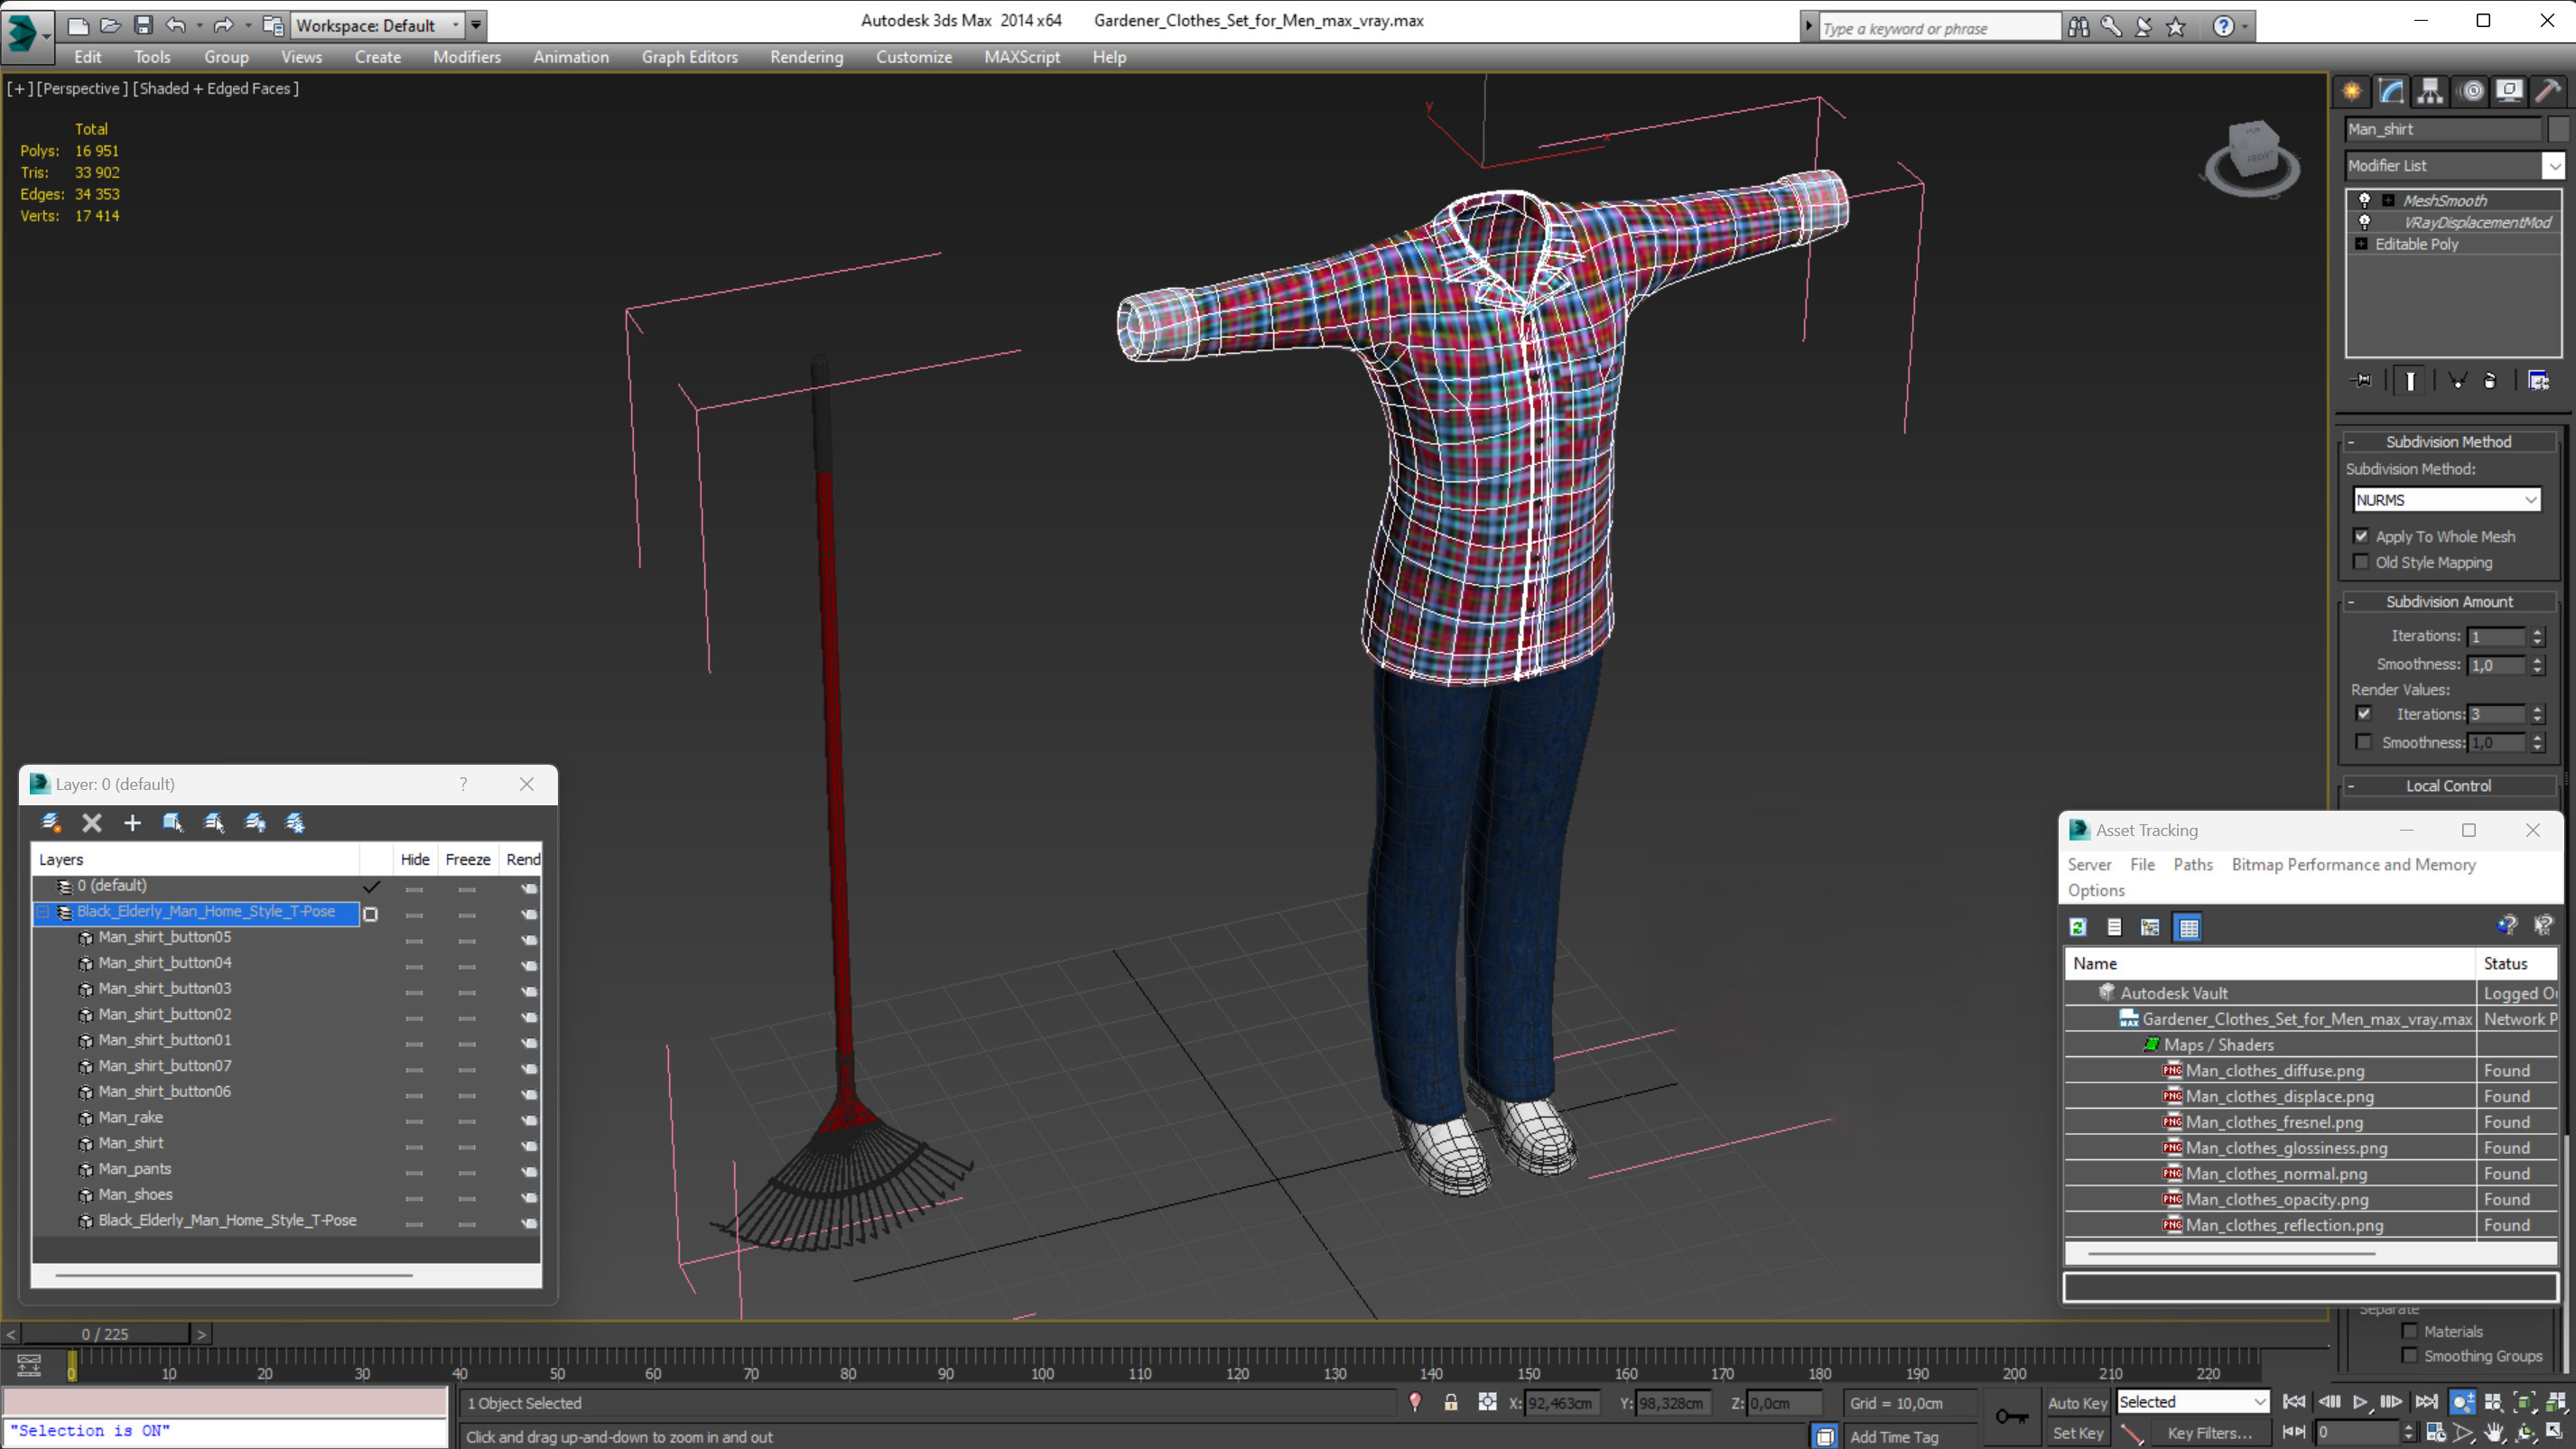
Task: Click the Undo arrow icon
Action: pyautogui.click(x=176, y=25)
